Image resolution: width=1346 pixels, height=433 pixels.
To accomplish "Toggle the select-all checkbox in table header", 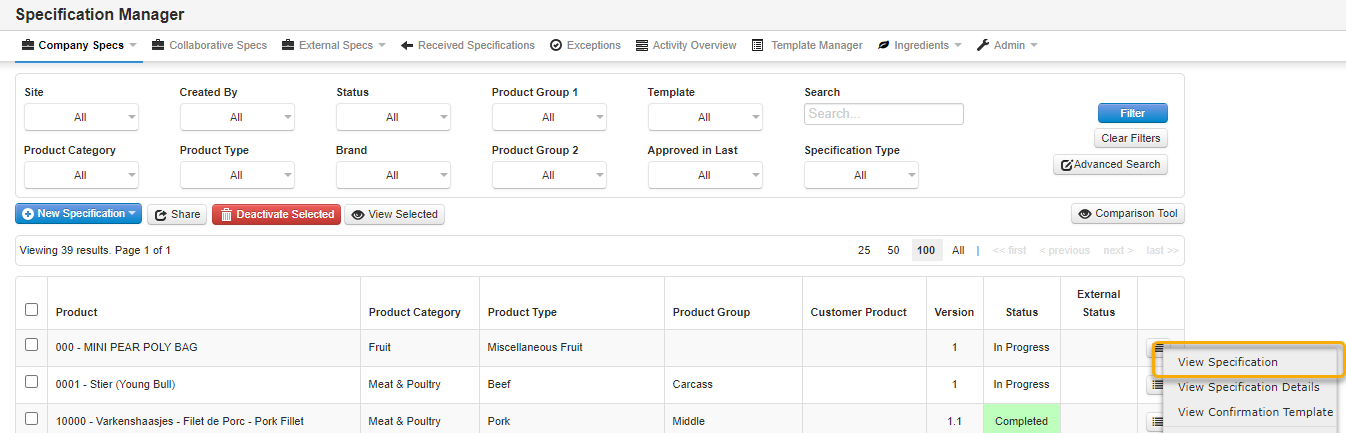I will coord(32,310).
